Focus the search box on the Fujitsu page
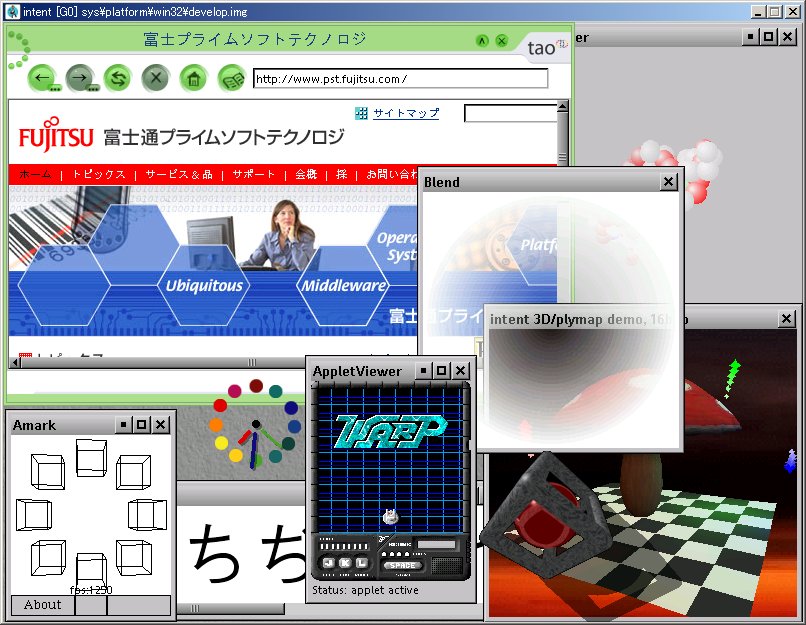Image resolution: width=806 pixels, height=625 pixels. pyautogui.click(x=510, y=114)
